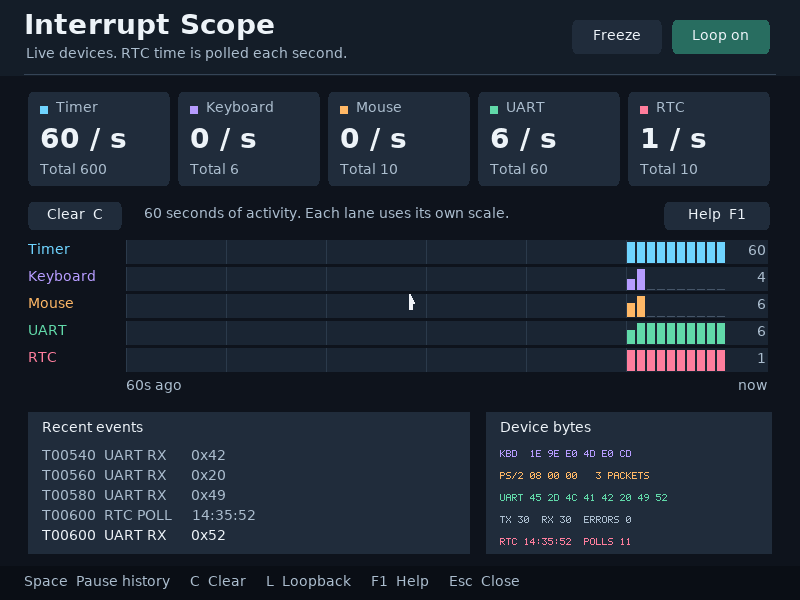Click the now axis label
Image resolution: width=800 pixels, height=600 pixels.
[752, 385]
